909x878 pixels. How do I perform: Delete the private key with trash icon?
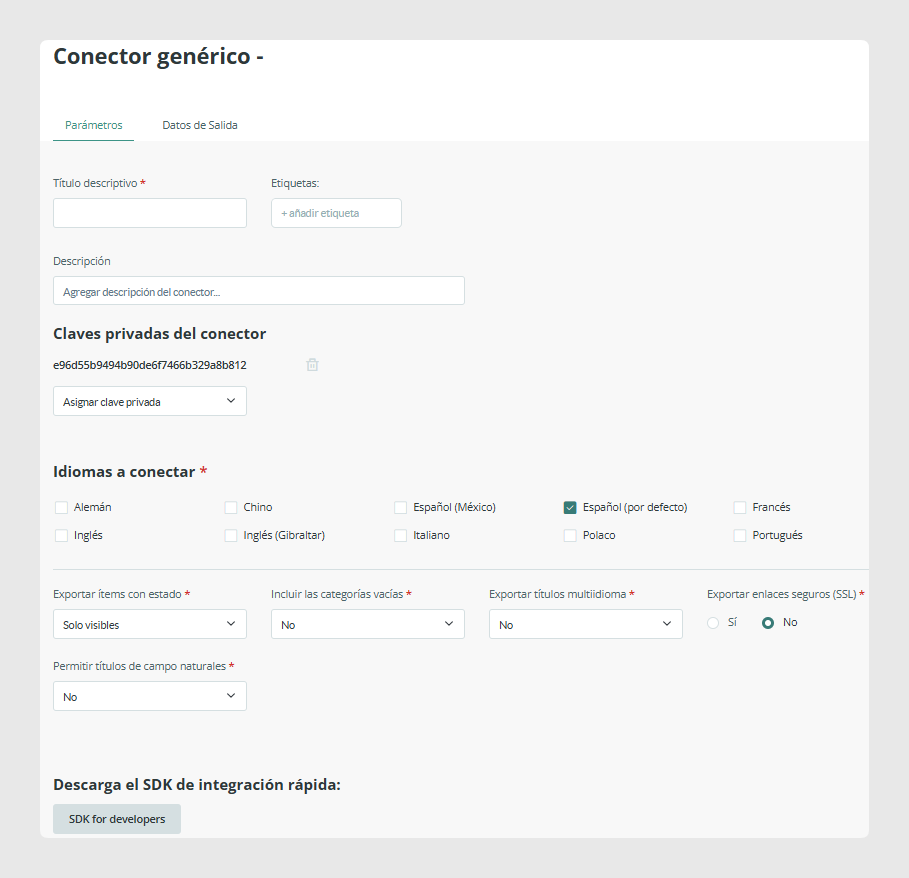point(312,365)
